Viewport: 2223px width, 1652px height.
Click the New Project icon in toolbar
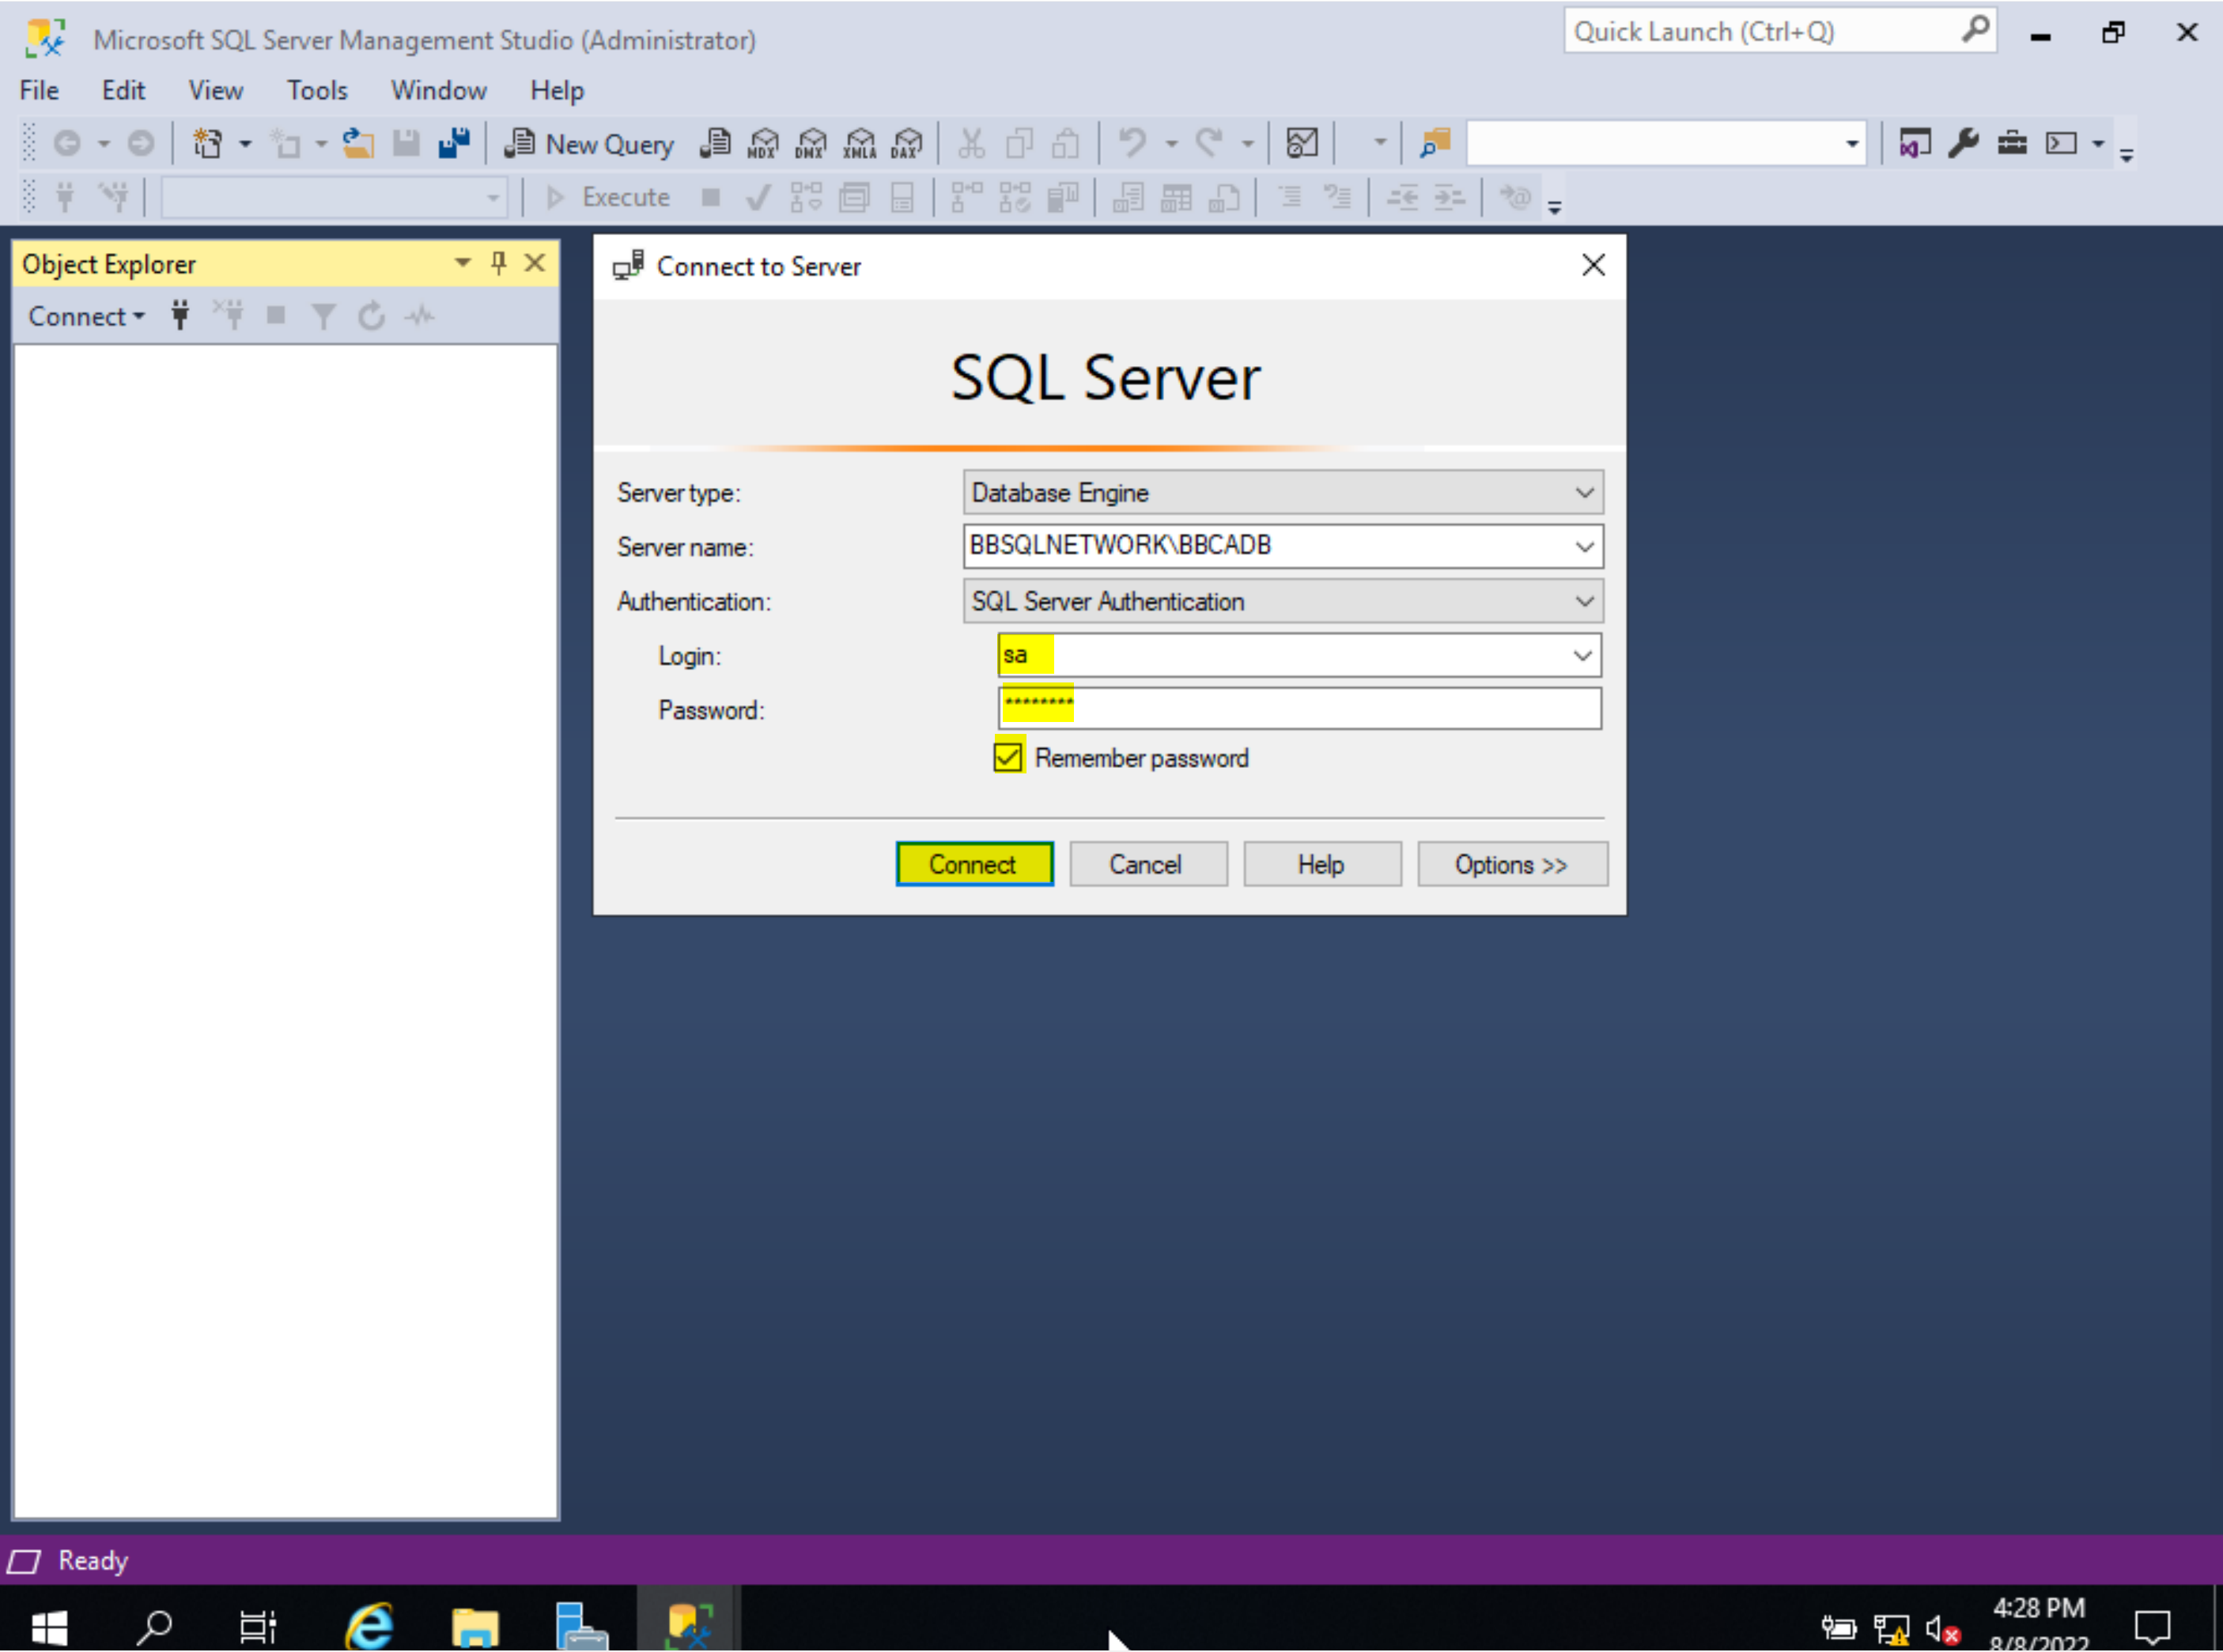[208, 143]
